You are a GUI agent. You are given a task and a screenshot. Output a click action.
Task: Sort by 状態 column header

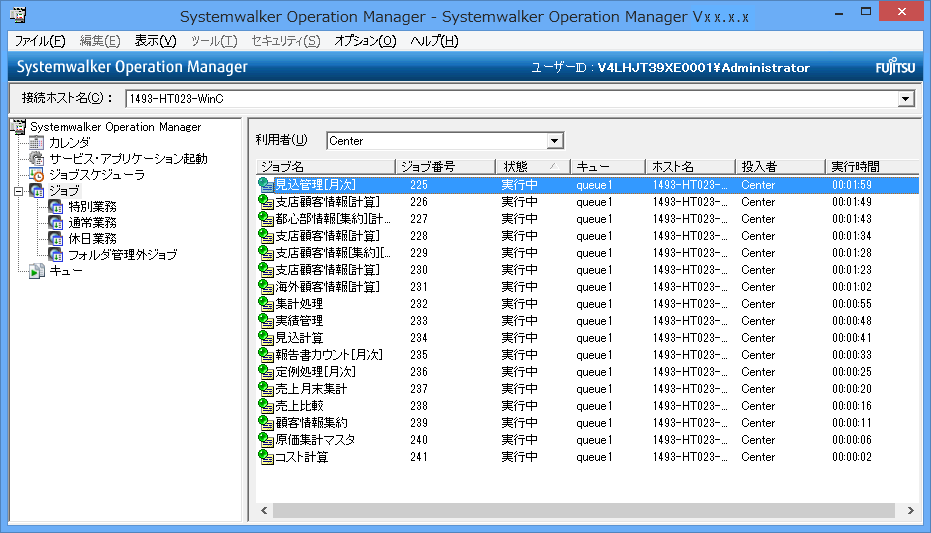533,167
